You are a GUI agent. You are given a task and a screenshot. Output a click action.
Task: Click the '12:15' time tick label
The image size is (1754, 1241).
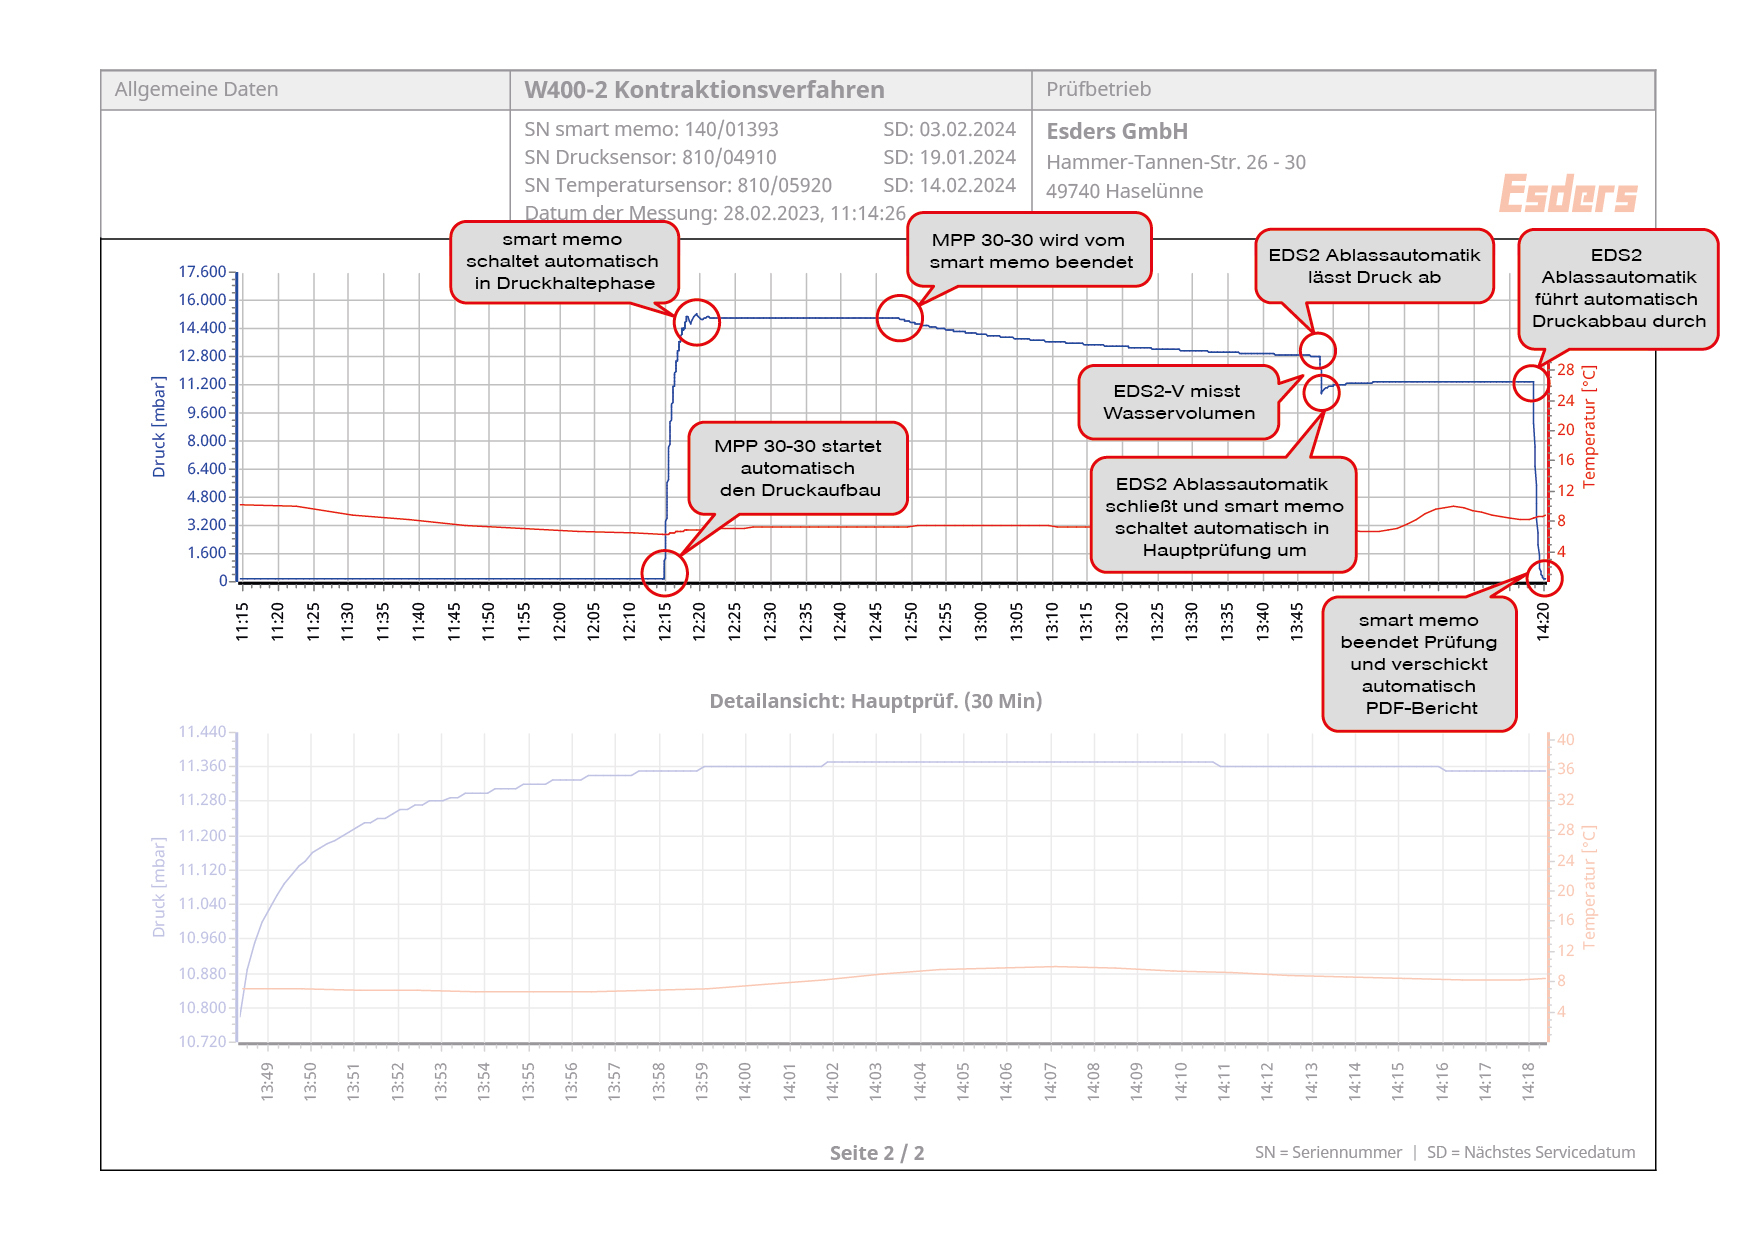pos(665,621)
